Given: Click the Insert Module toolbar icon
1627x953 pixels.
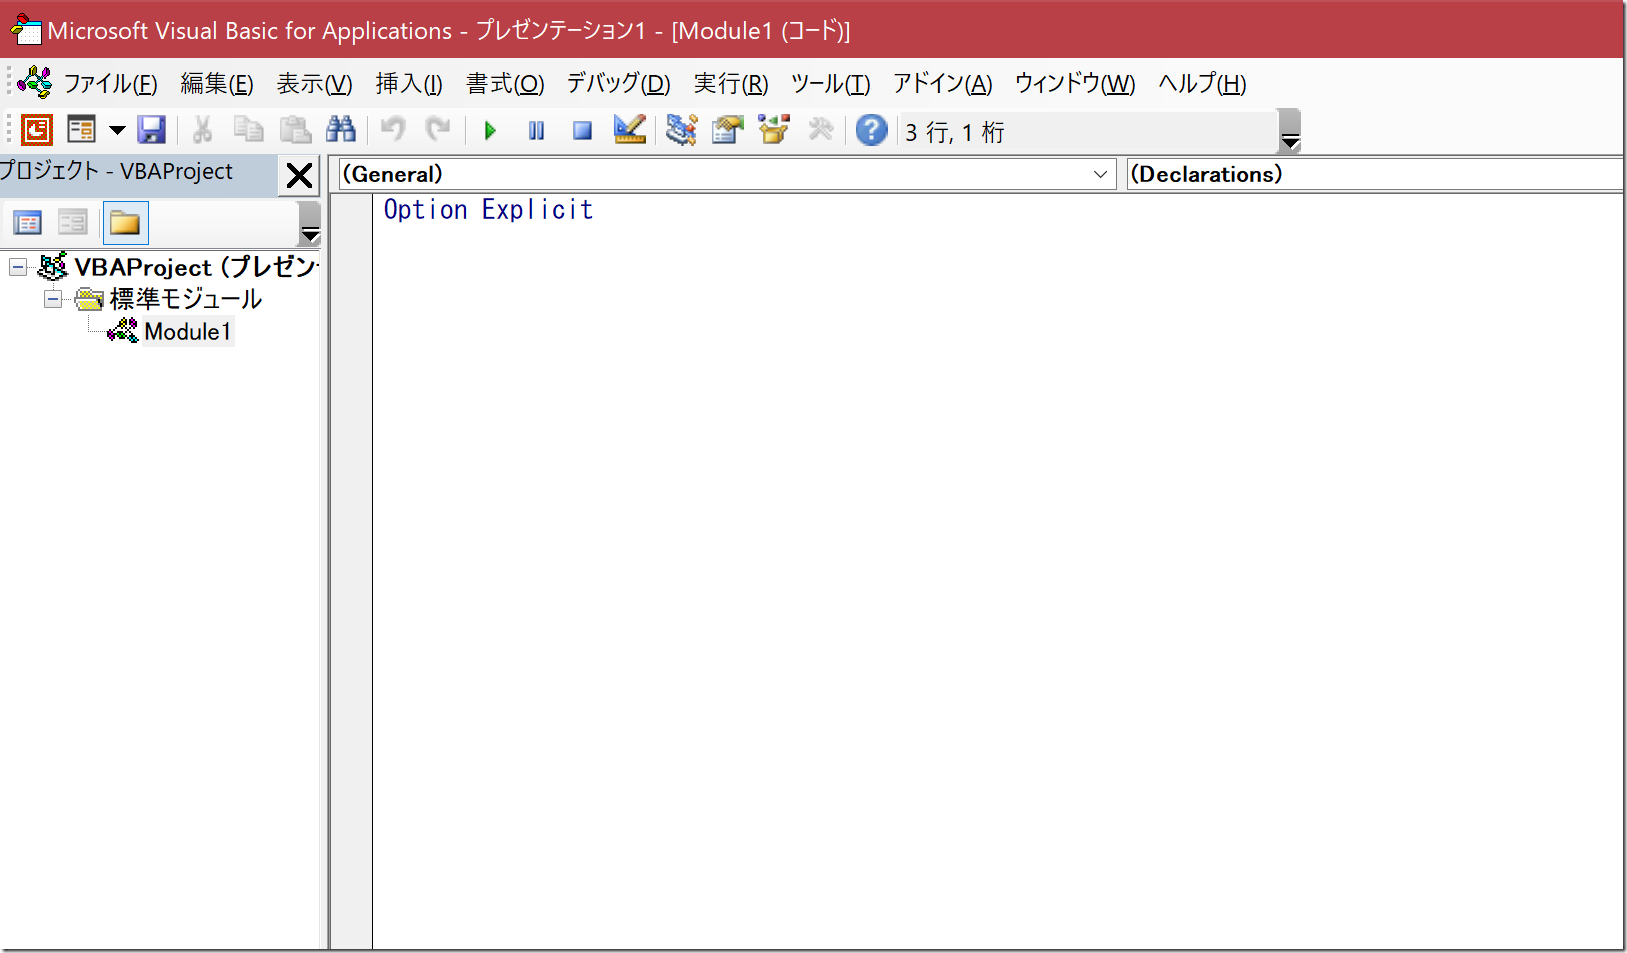Looking at the screenshot, I should 81,130.
